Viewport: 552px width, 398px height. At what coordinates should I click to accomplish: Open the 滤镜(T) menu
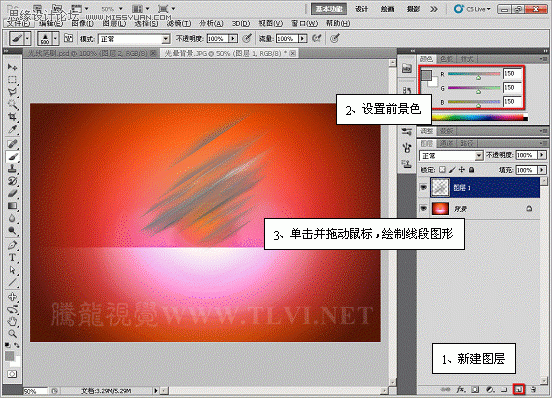tap(179, 23)
